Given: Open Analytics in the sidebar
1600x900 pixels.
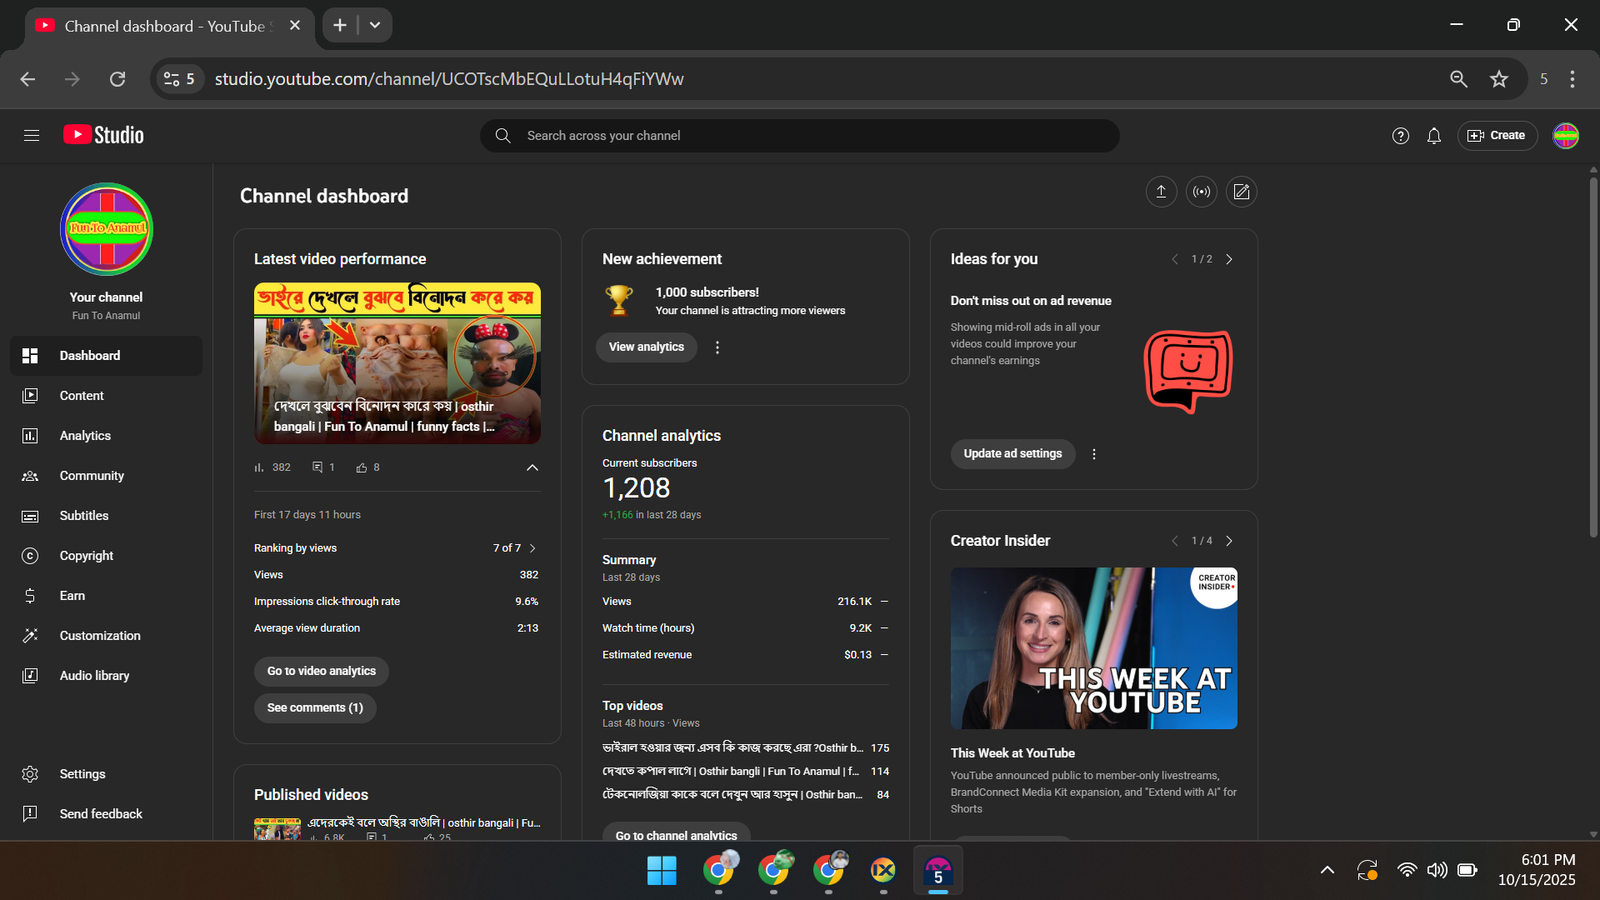Looking at the screenshot, I should pos(85,436).
